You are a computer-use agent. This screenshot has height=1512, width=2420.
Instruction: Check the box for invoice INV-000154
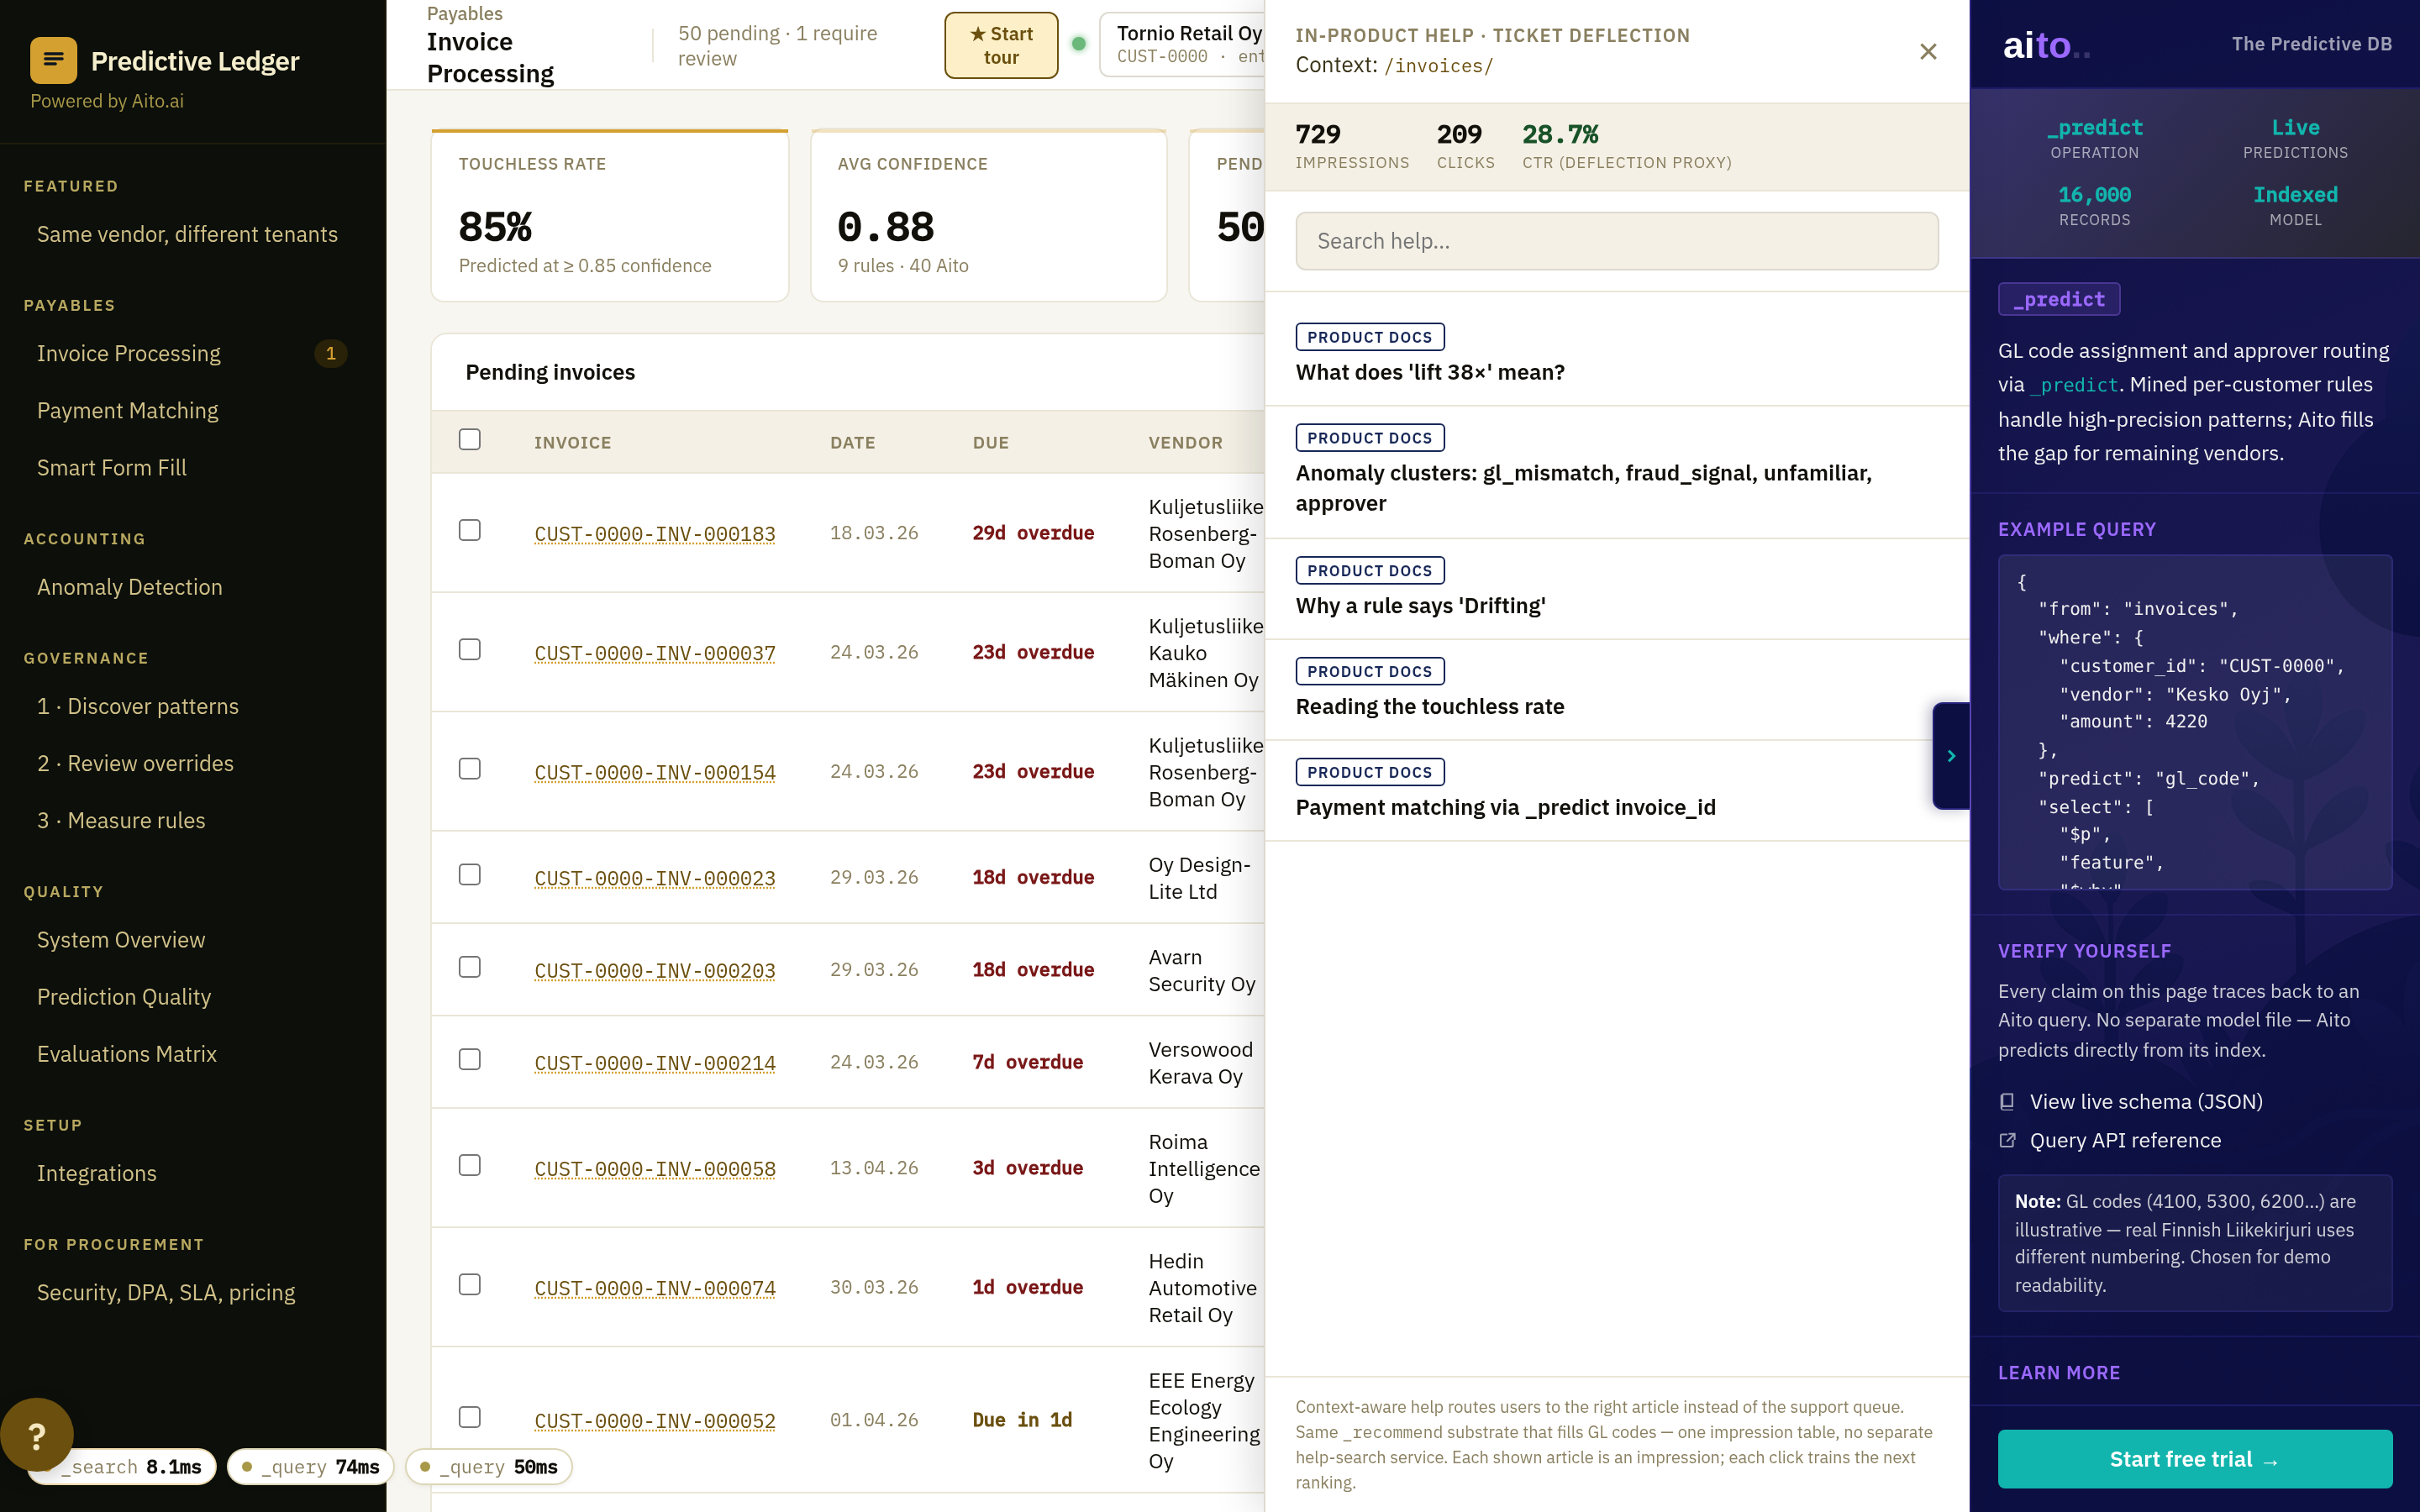(469, 769)
